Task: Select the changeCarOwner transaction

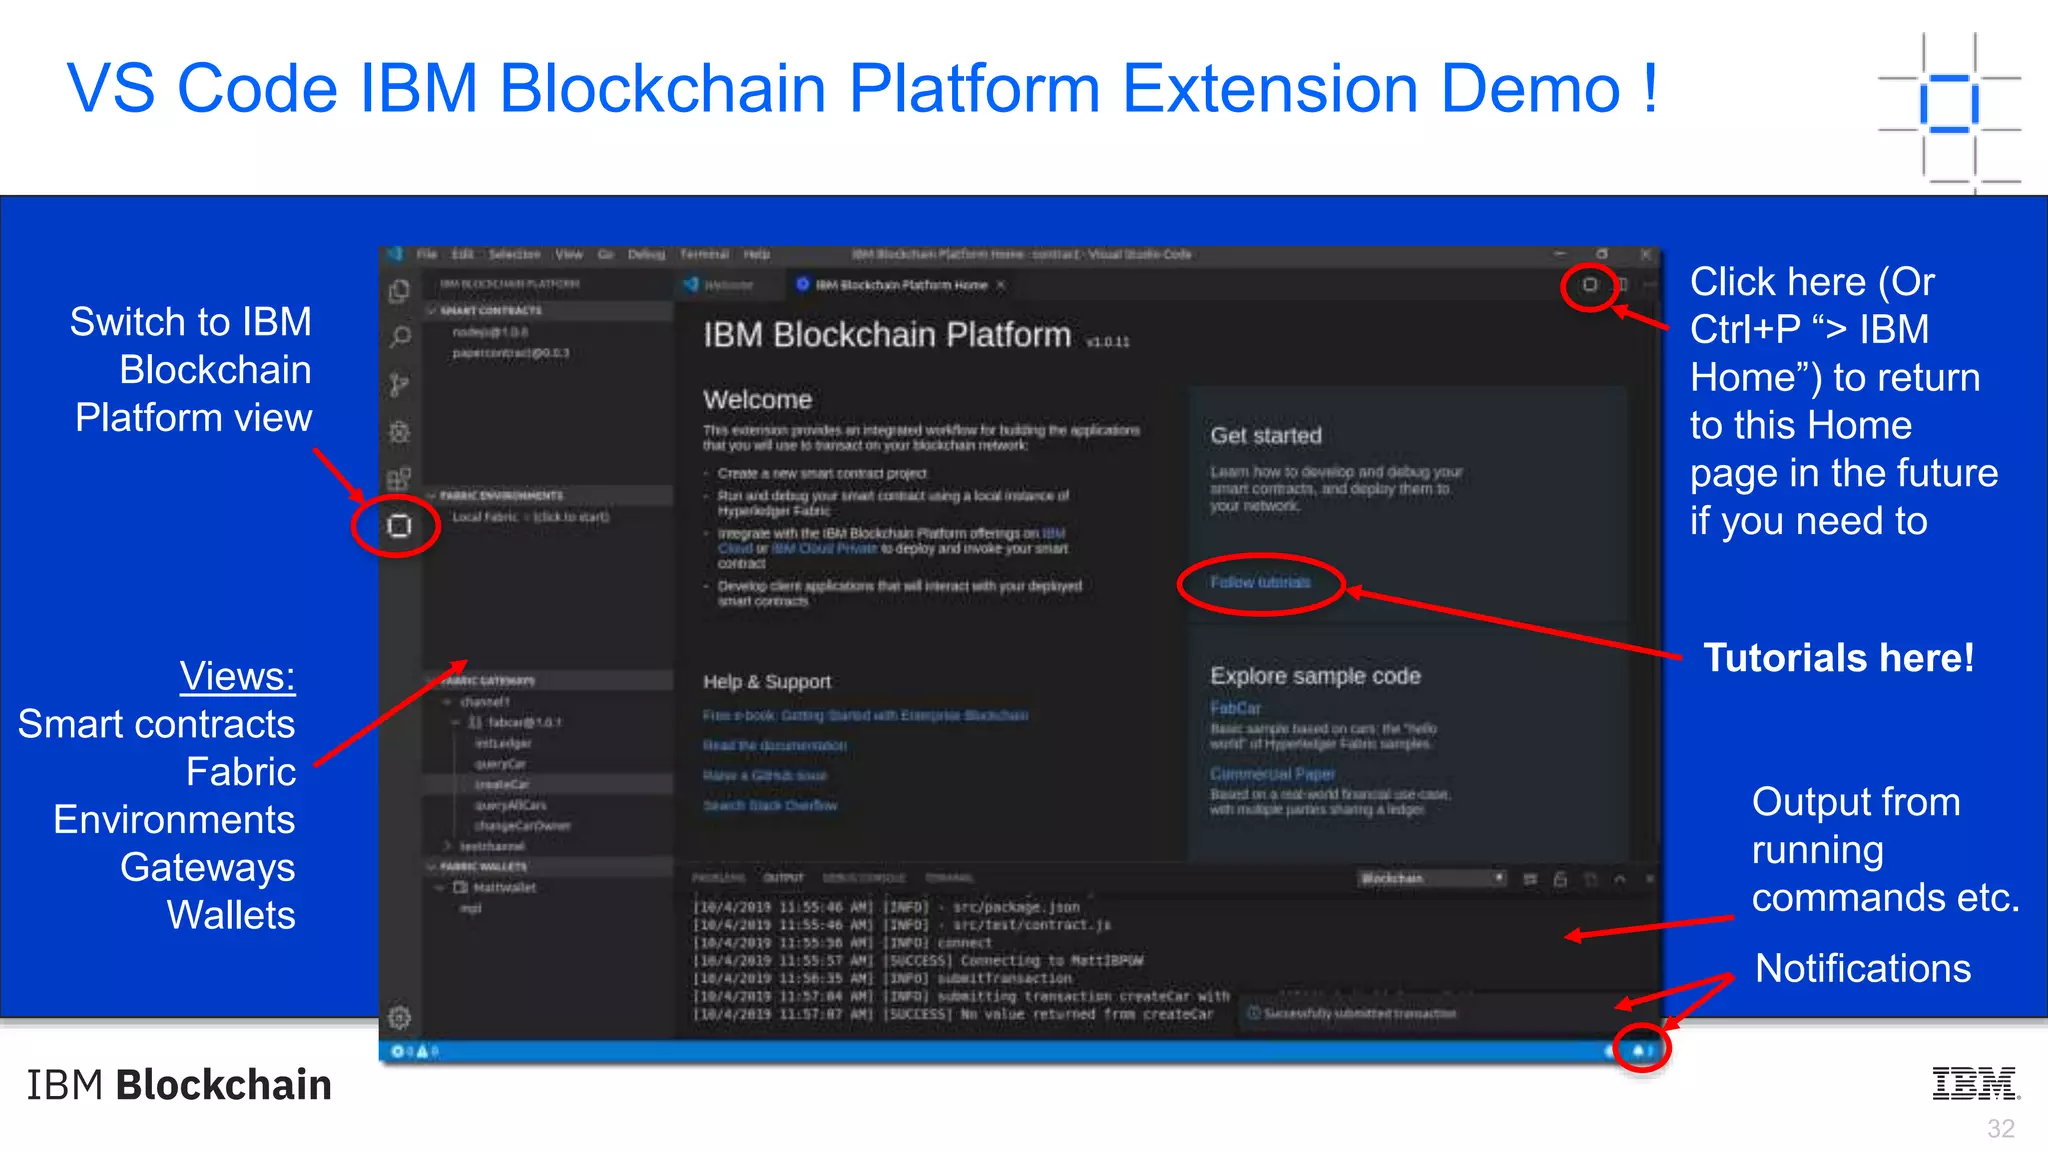Action: click(x=523, y=826)
